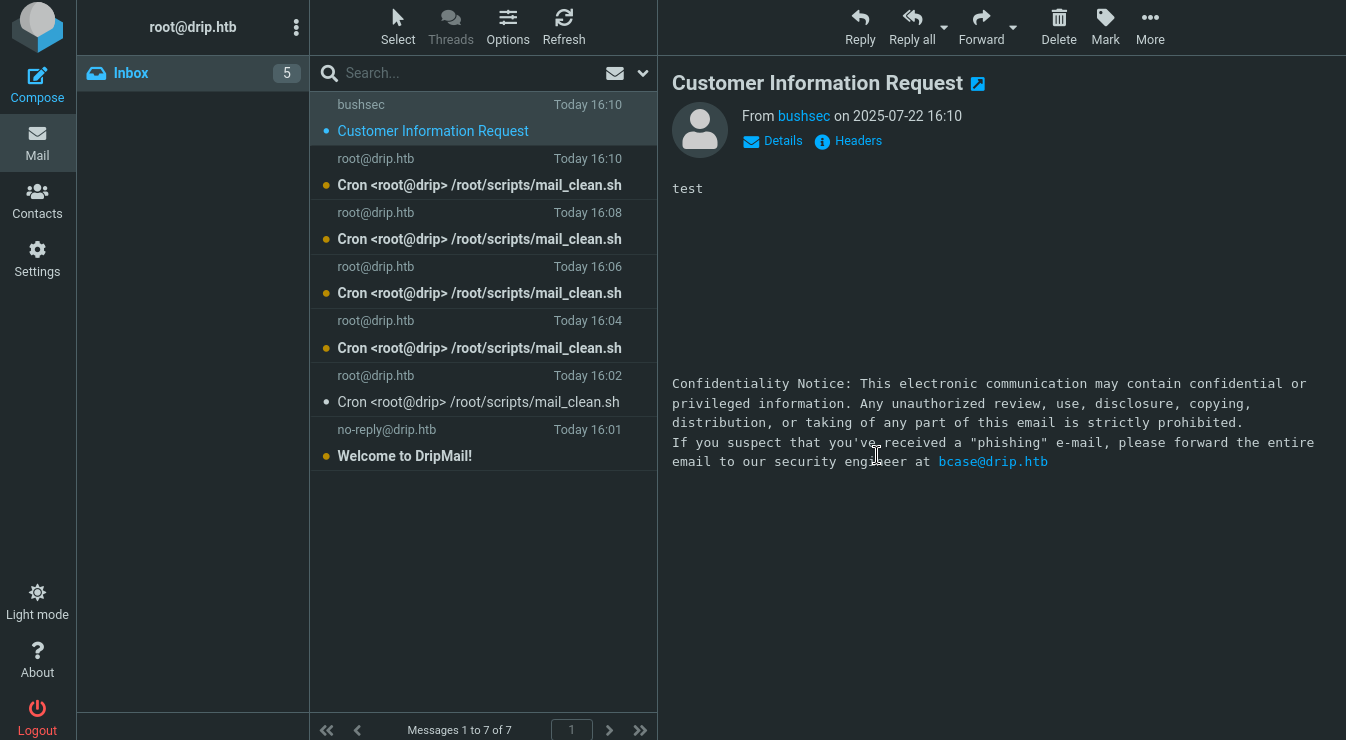Image resolution: width=1346 pixels, height=740 pixels.
Task: Open the About dialog
Action: pyautogui.click(x=37, y=660)
